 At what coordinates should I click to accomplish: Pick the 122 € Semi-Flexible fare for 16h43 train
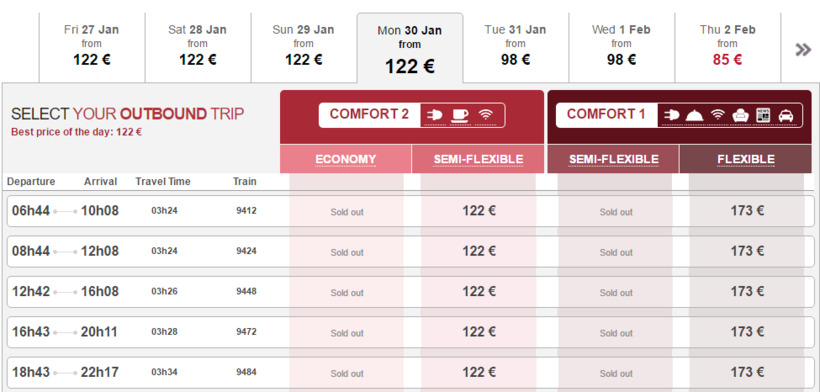[x=479, y=331]
